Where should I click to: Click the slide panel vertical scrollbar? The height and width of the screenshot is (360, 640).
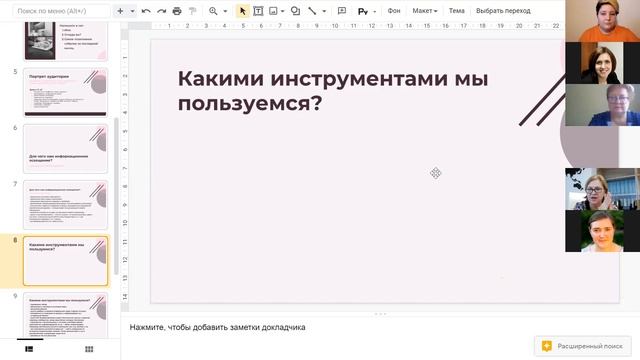116,196
